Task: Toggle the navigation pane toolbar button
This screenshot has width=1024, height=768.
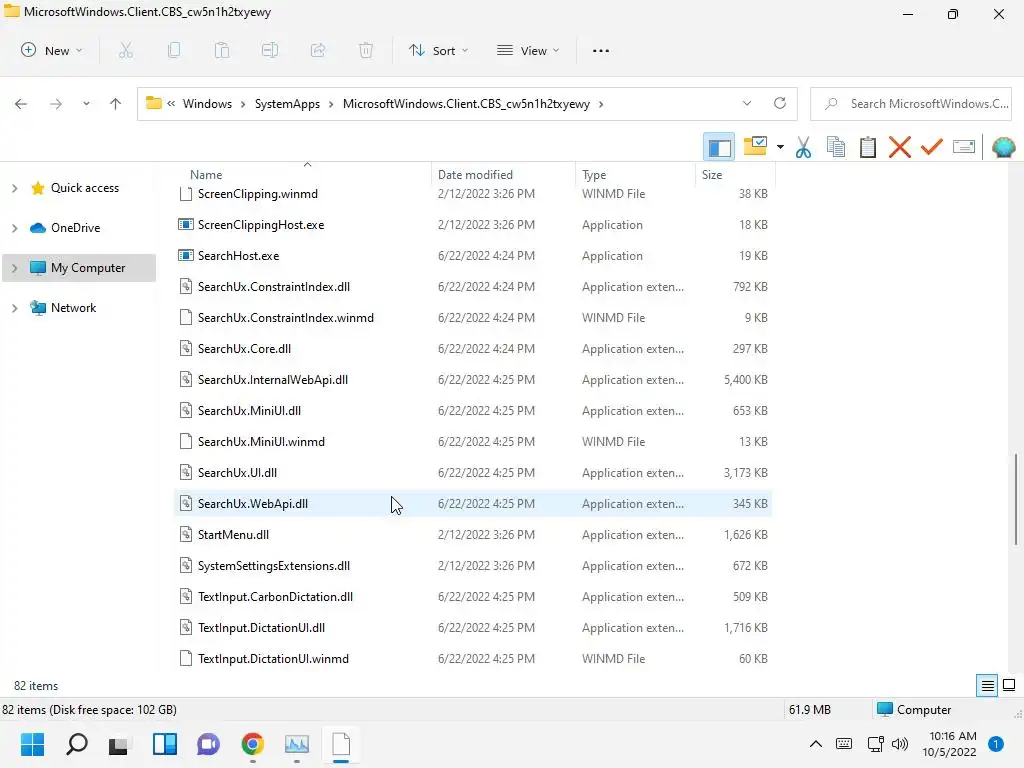Action: (x=719, y=147)
